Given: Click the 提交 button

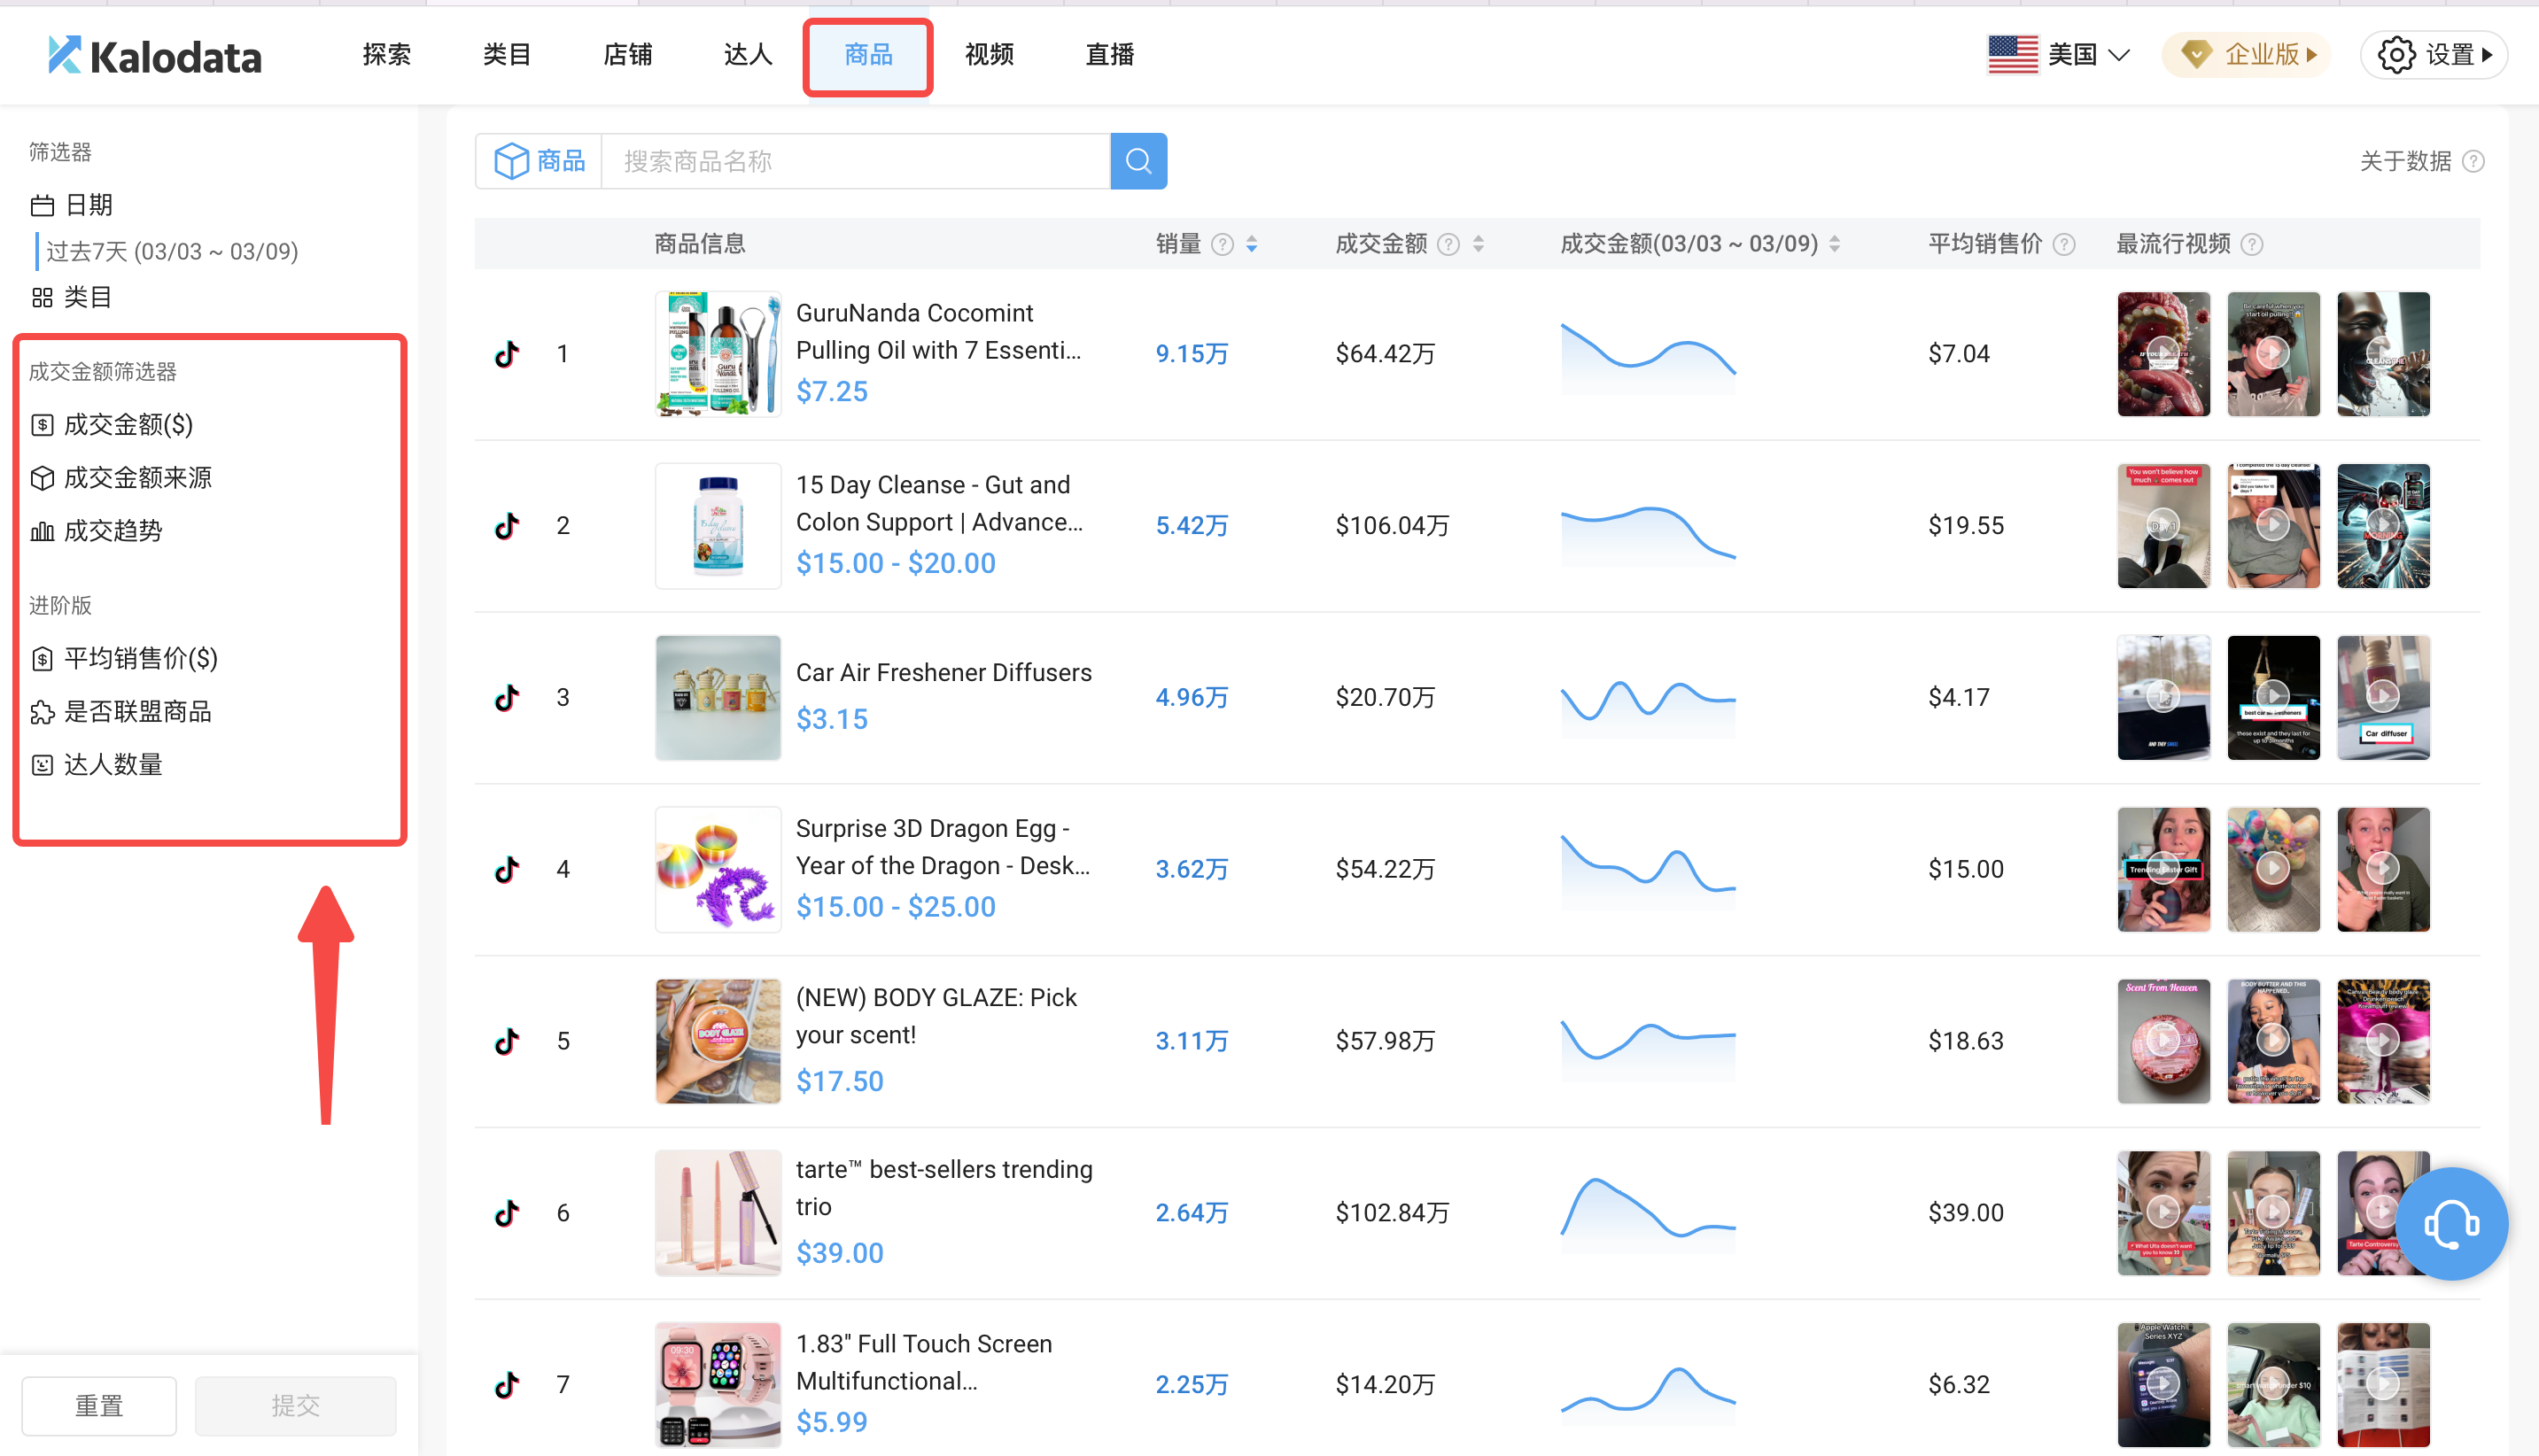Looking at the screenshot, I should [x=295, y=1405].
